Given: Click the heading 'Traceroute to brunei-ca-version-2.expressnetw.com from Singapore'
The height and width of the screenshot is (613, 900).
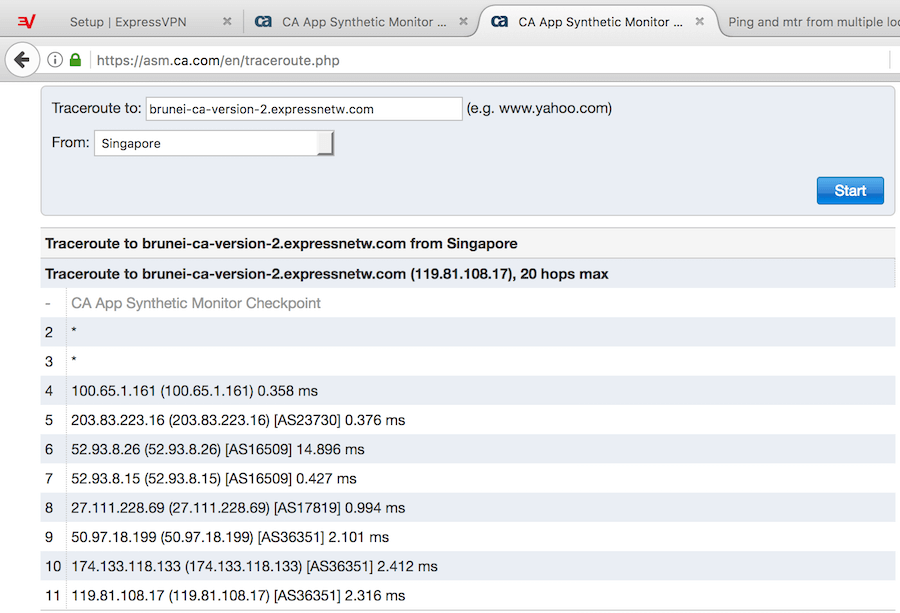Looking at the screenshot, I should coord(281,243).
